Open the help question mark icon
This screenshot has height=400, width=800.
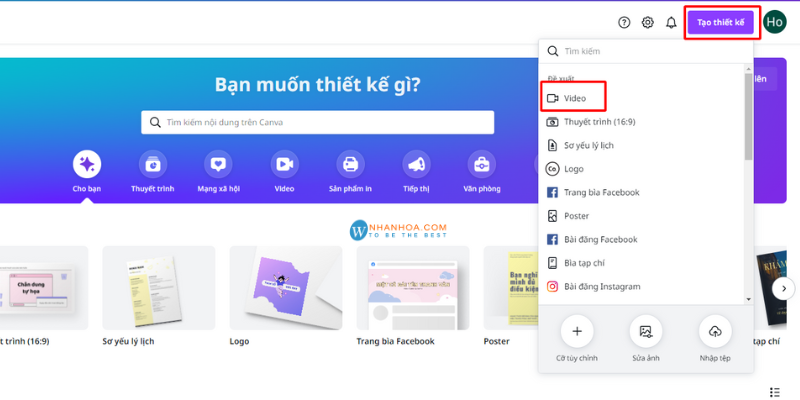pyautogui.click(x=624, y=22)
